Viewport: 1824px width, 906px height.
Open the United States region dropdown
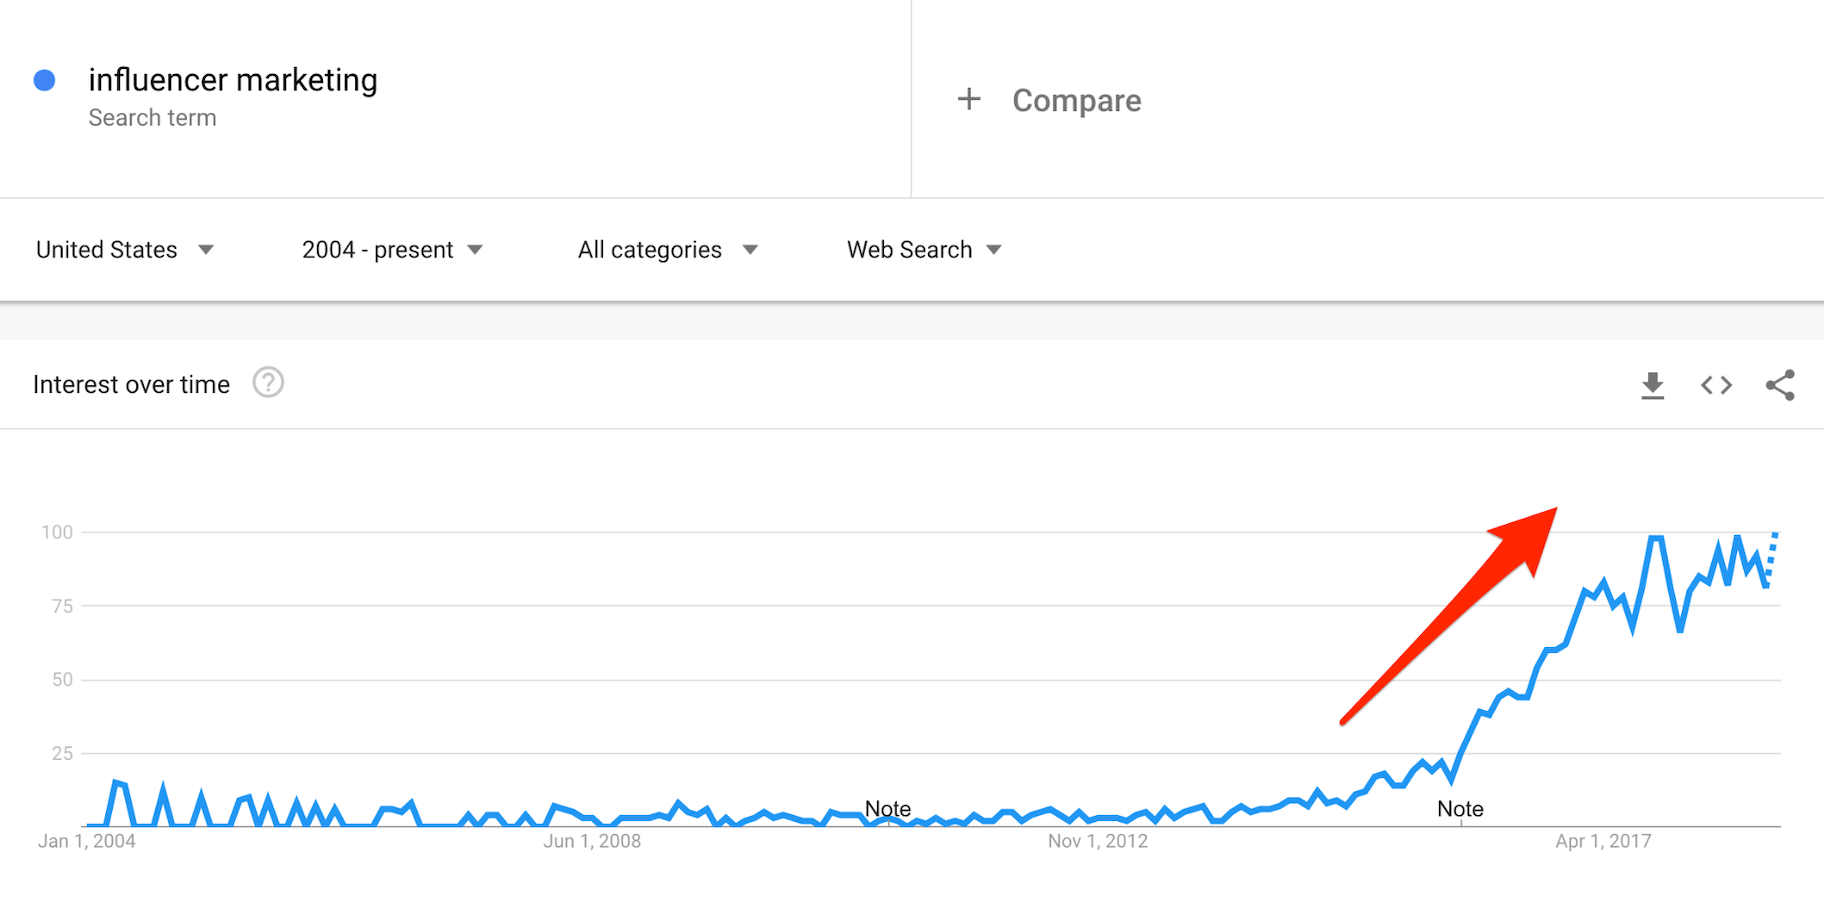tap(125, 250)
